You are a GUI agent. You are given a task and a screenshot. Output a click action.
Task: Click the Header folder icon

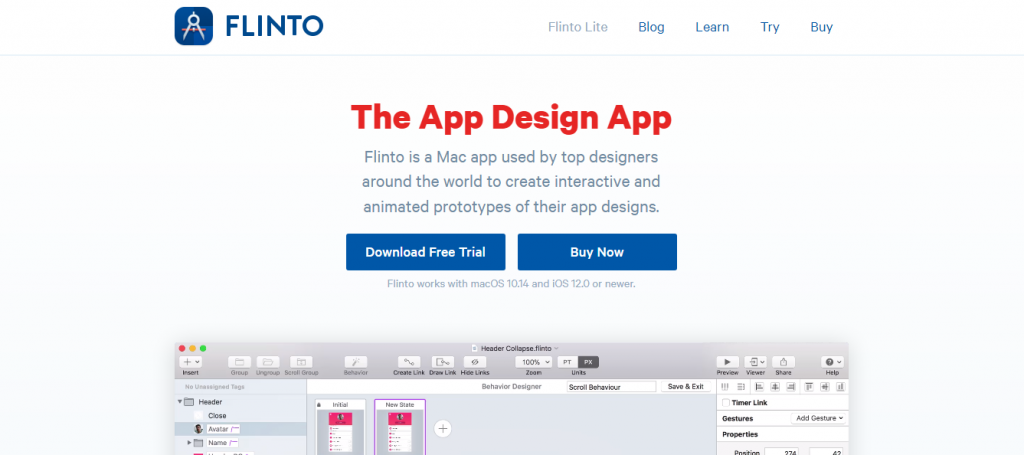point(189,402)
